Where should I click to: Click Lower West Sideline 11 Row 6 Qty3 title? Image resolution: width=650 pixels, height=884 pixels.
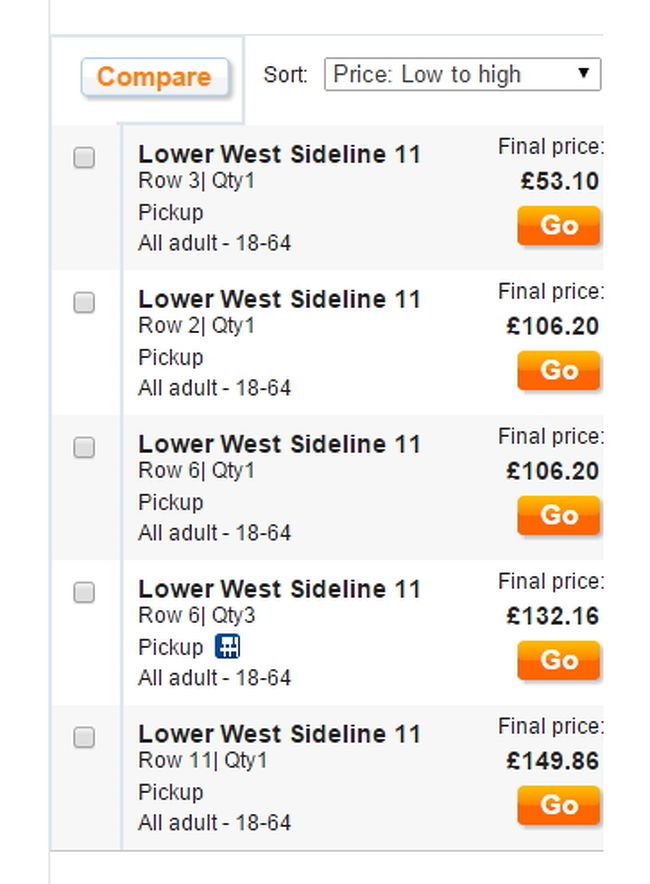[x=280, y=589]
